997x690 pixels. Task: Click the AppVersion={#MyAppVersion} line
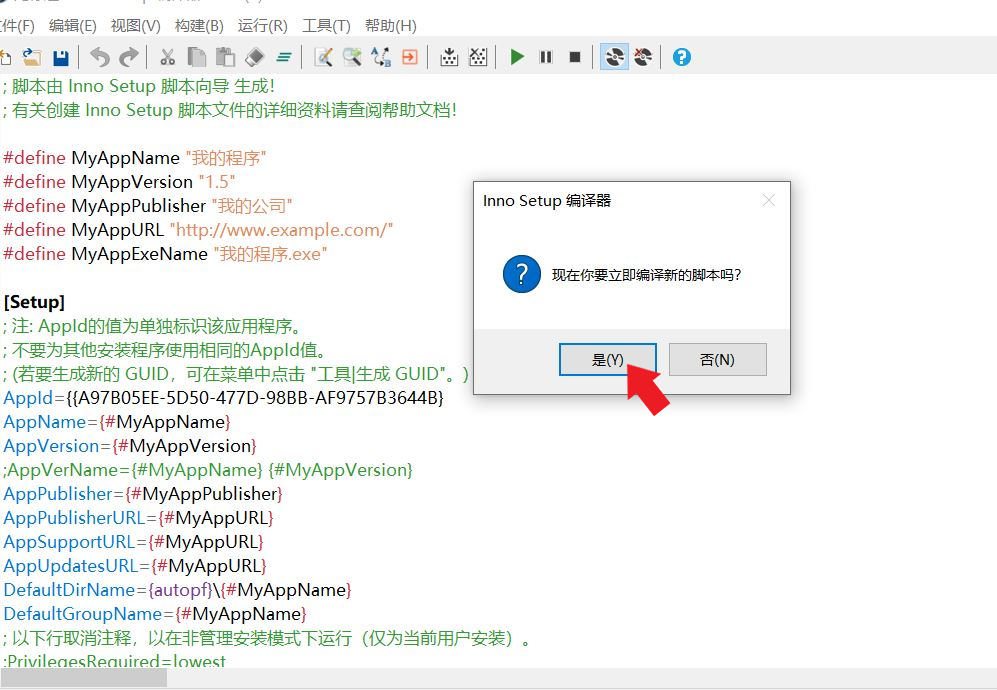point(130,446)
